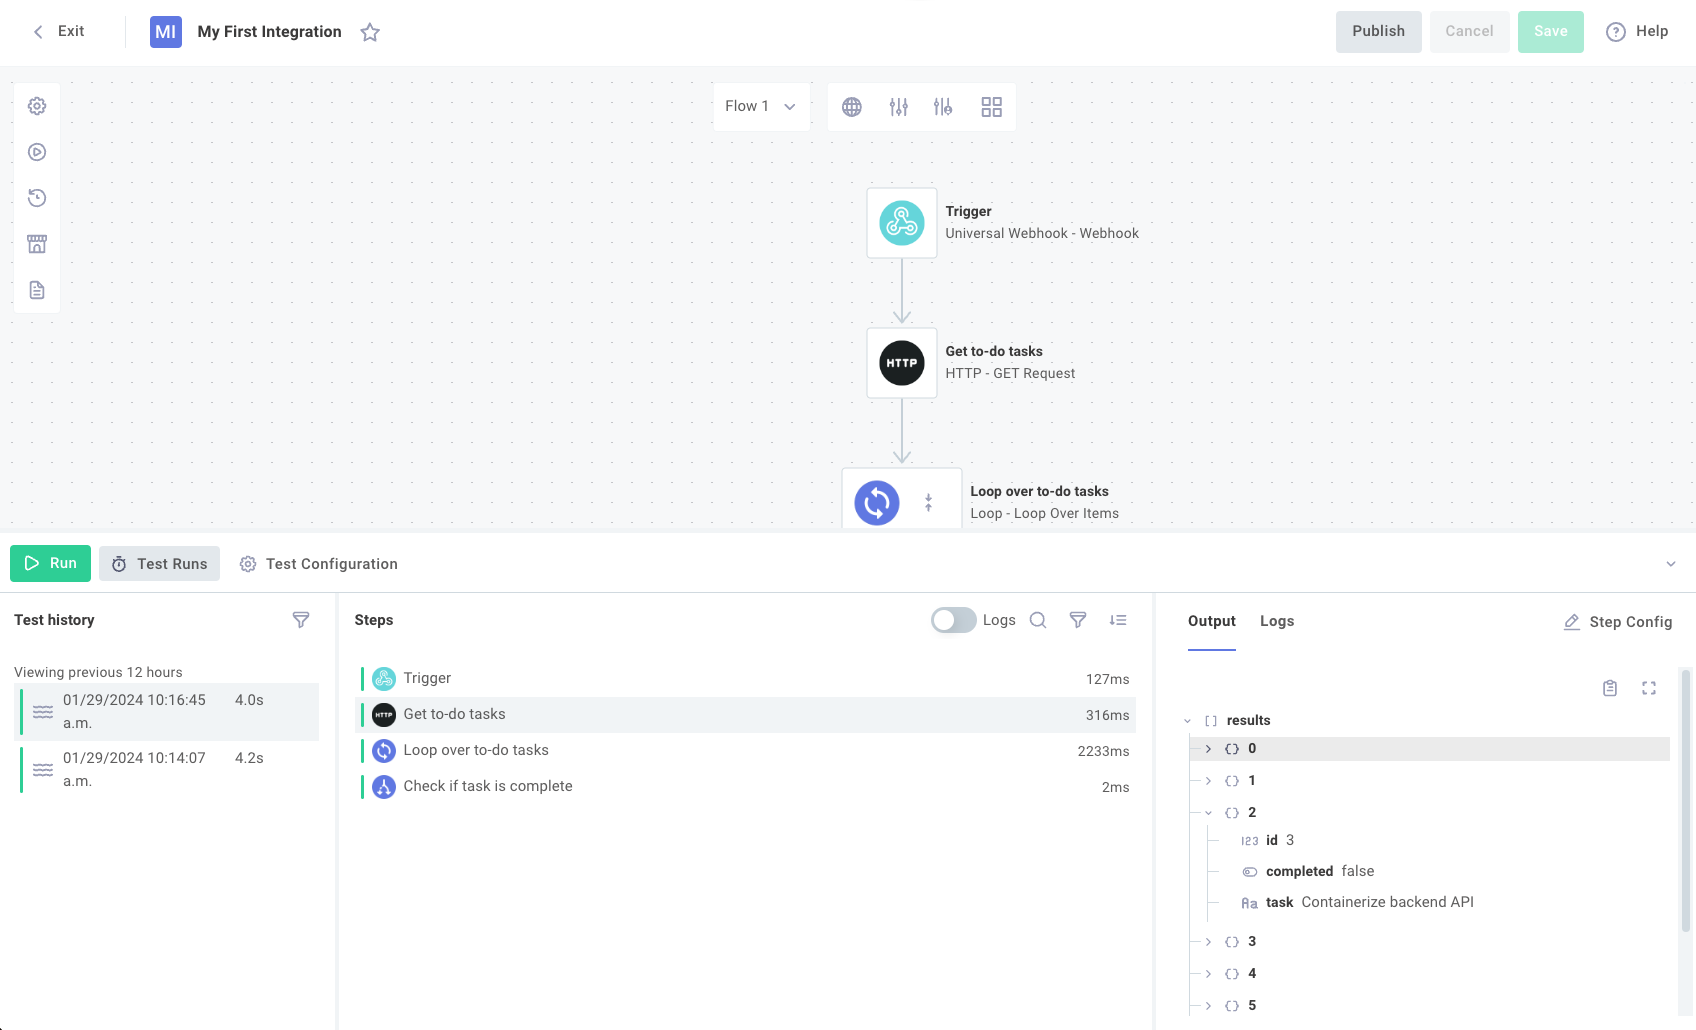The height and width of the screenshot is (1030, 1696).
Task: Click the star favorite icon beside integration name
Action: click(370, 32)
